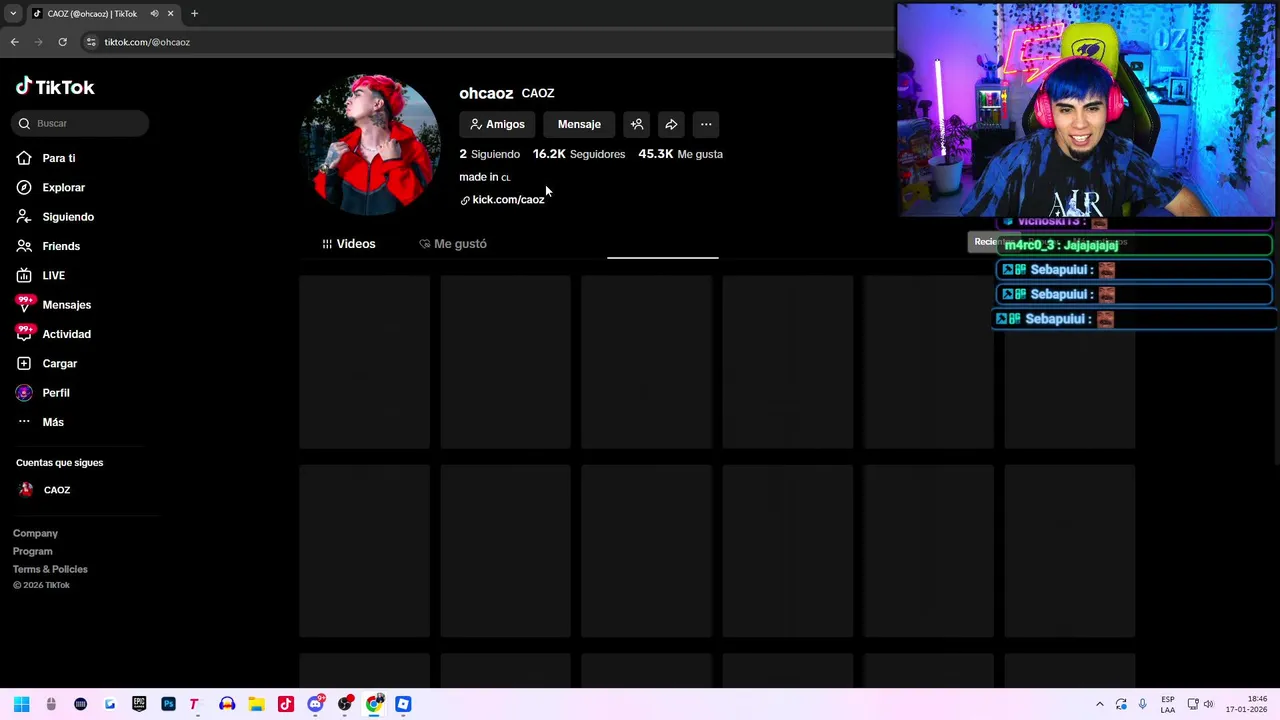The image size is (1280, 720).
Task: View site information icon in address bar
Action: [x=91, y=42]
